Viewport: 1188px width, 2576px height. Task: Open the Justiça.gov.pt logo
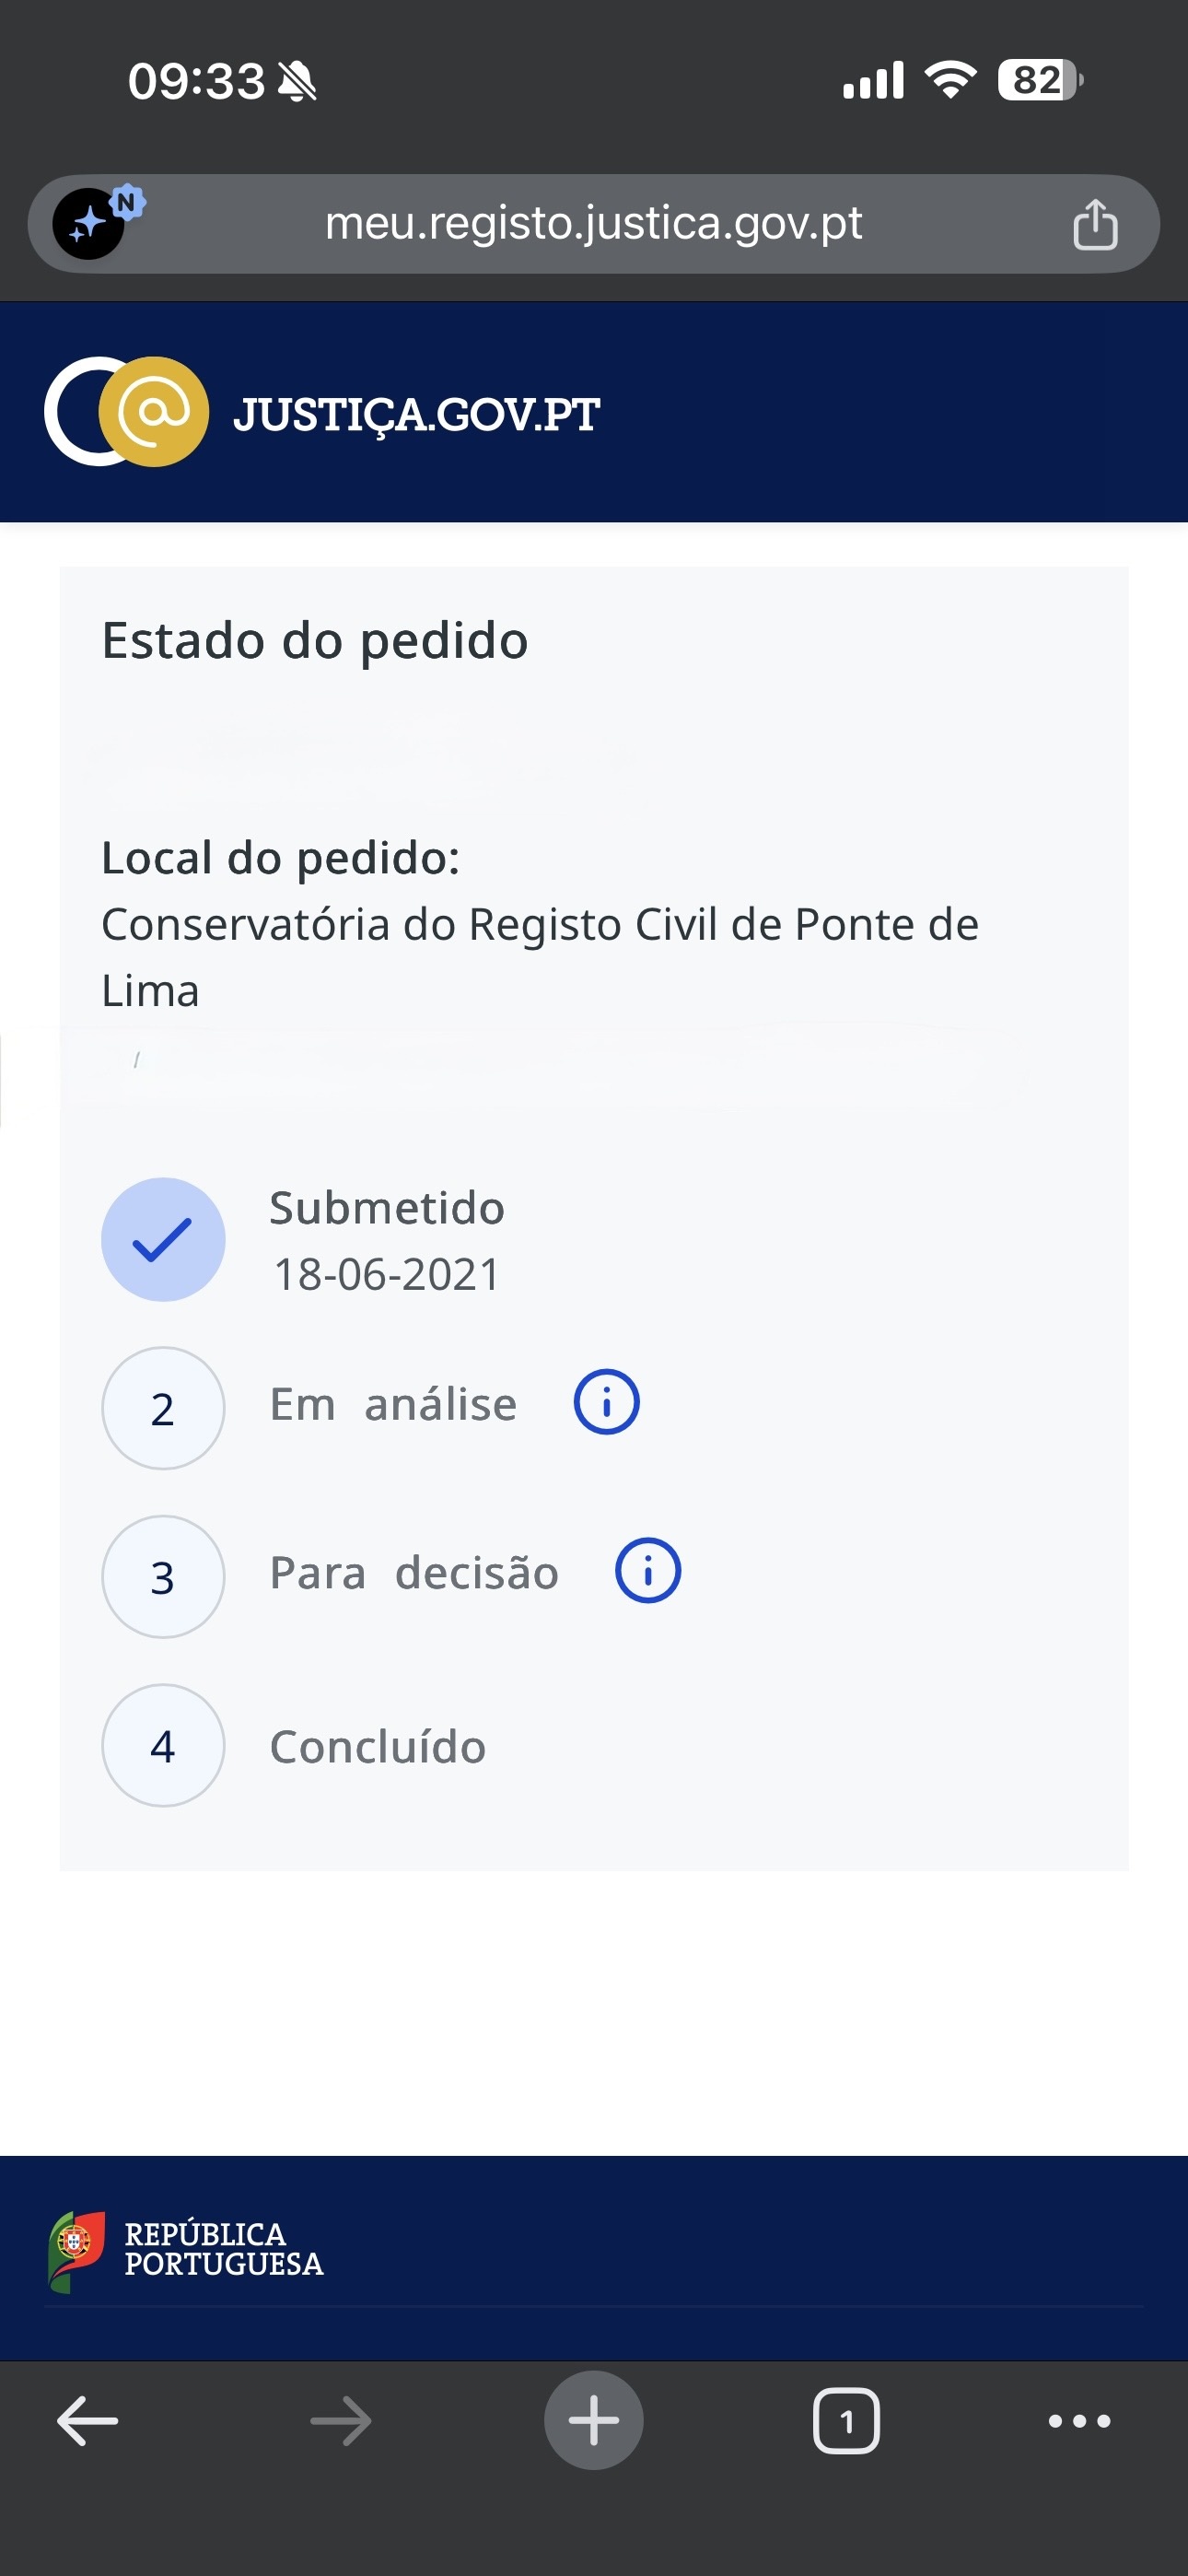click(127, 411)
